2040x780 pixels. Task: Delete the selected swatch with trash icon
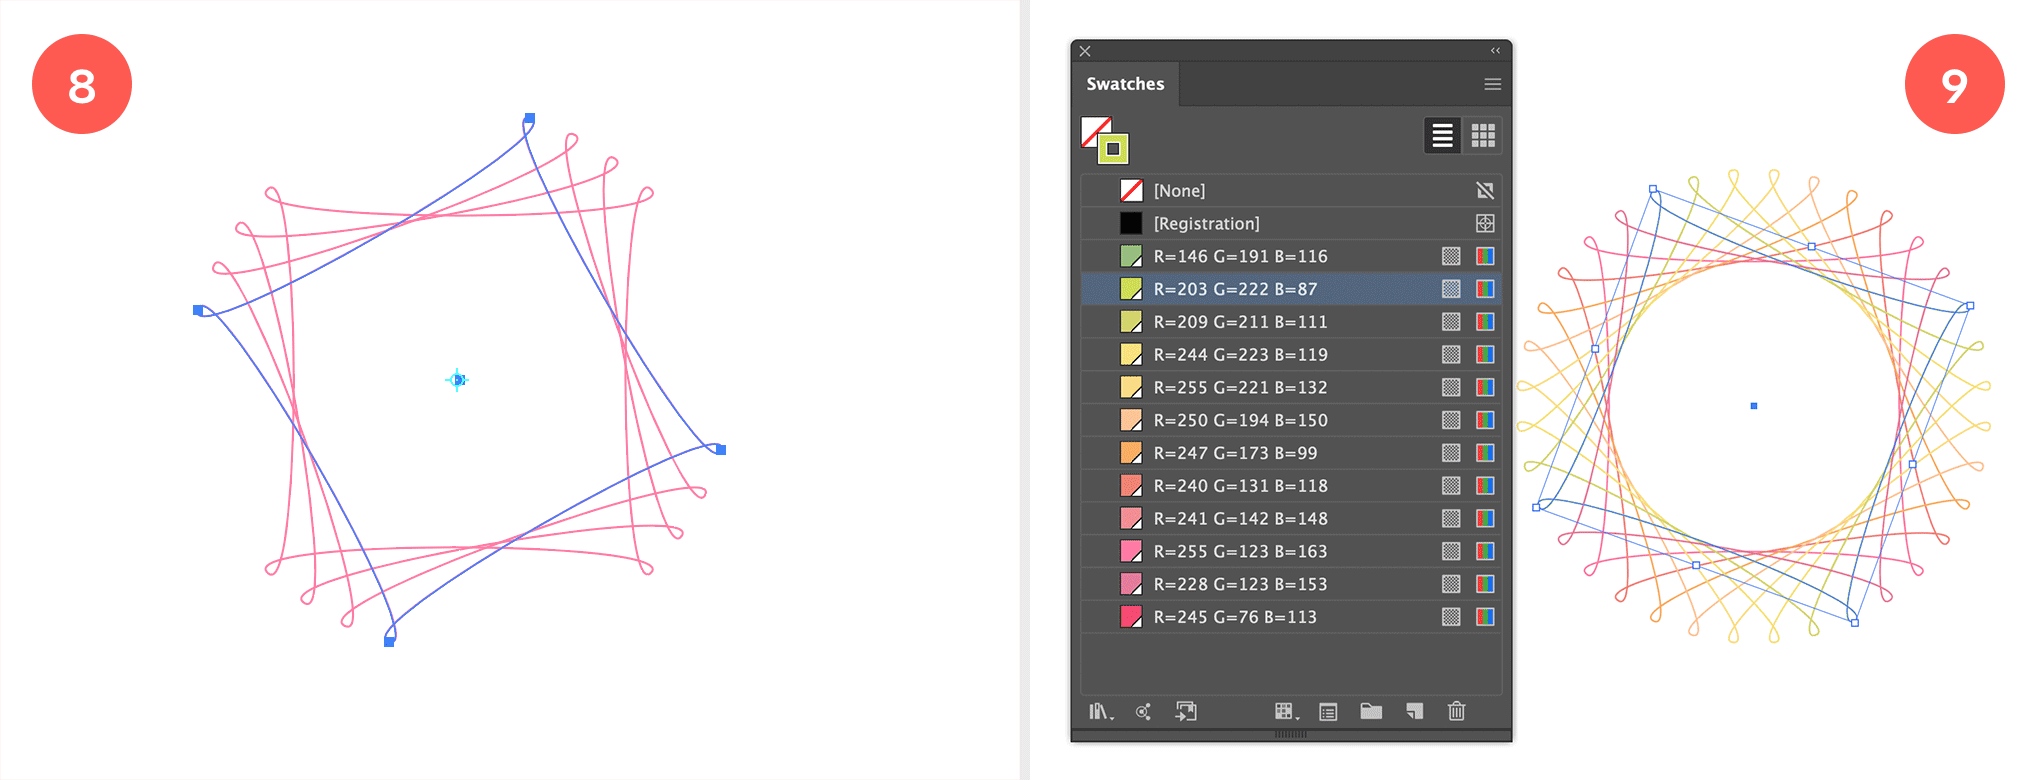click(1457, 711)
